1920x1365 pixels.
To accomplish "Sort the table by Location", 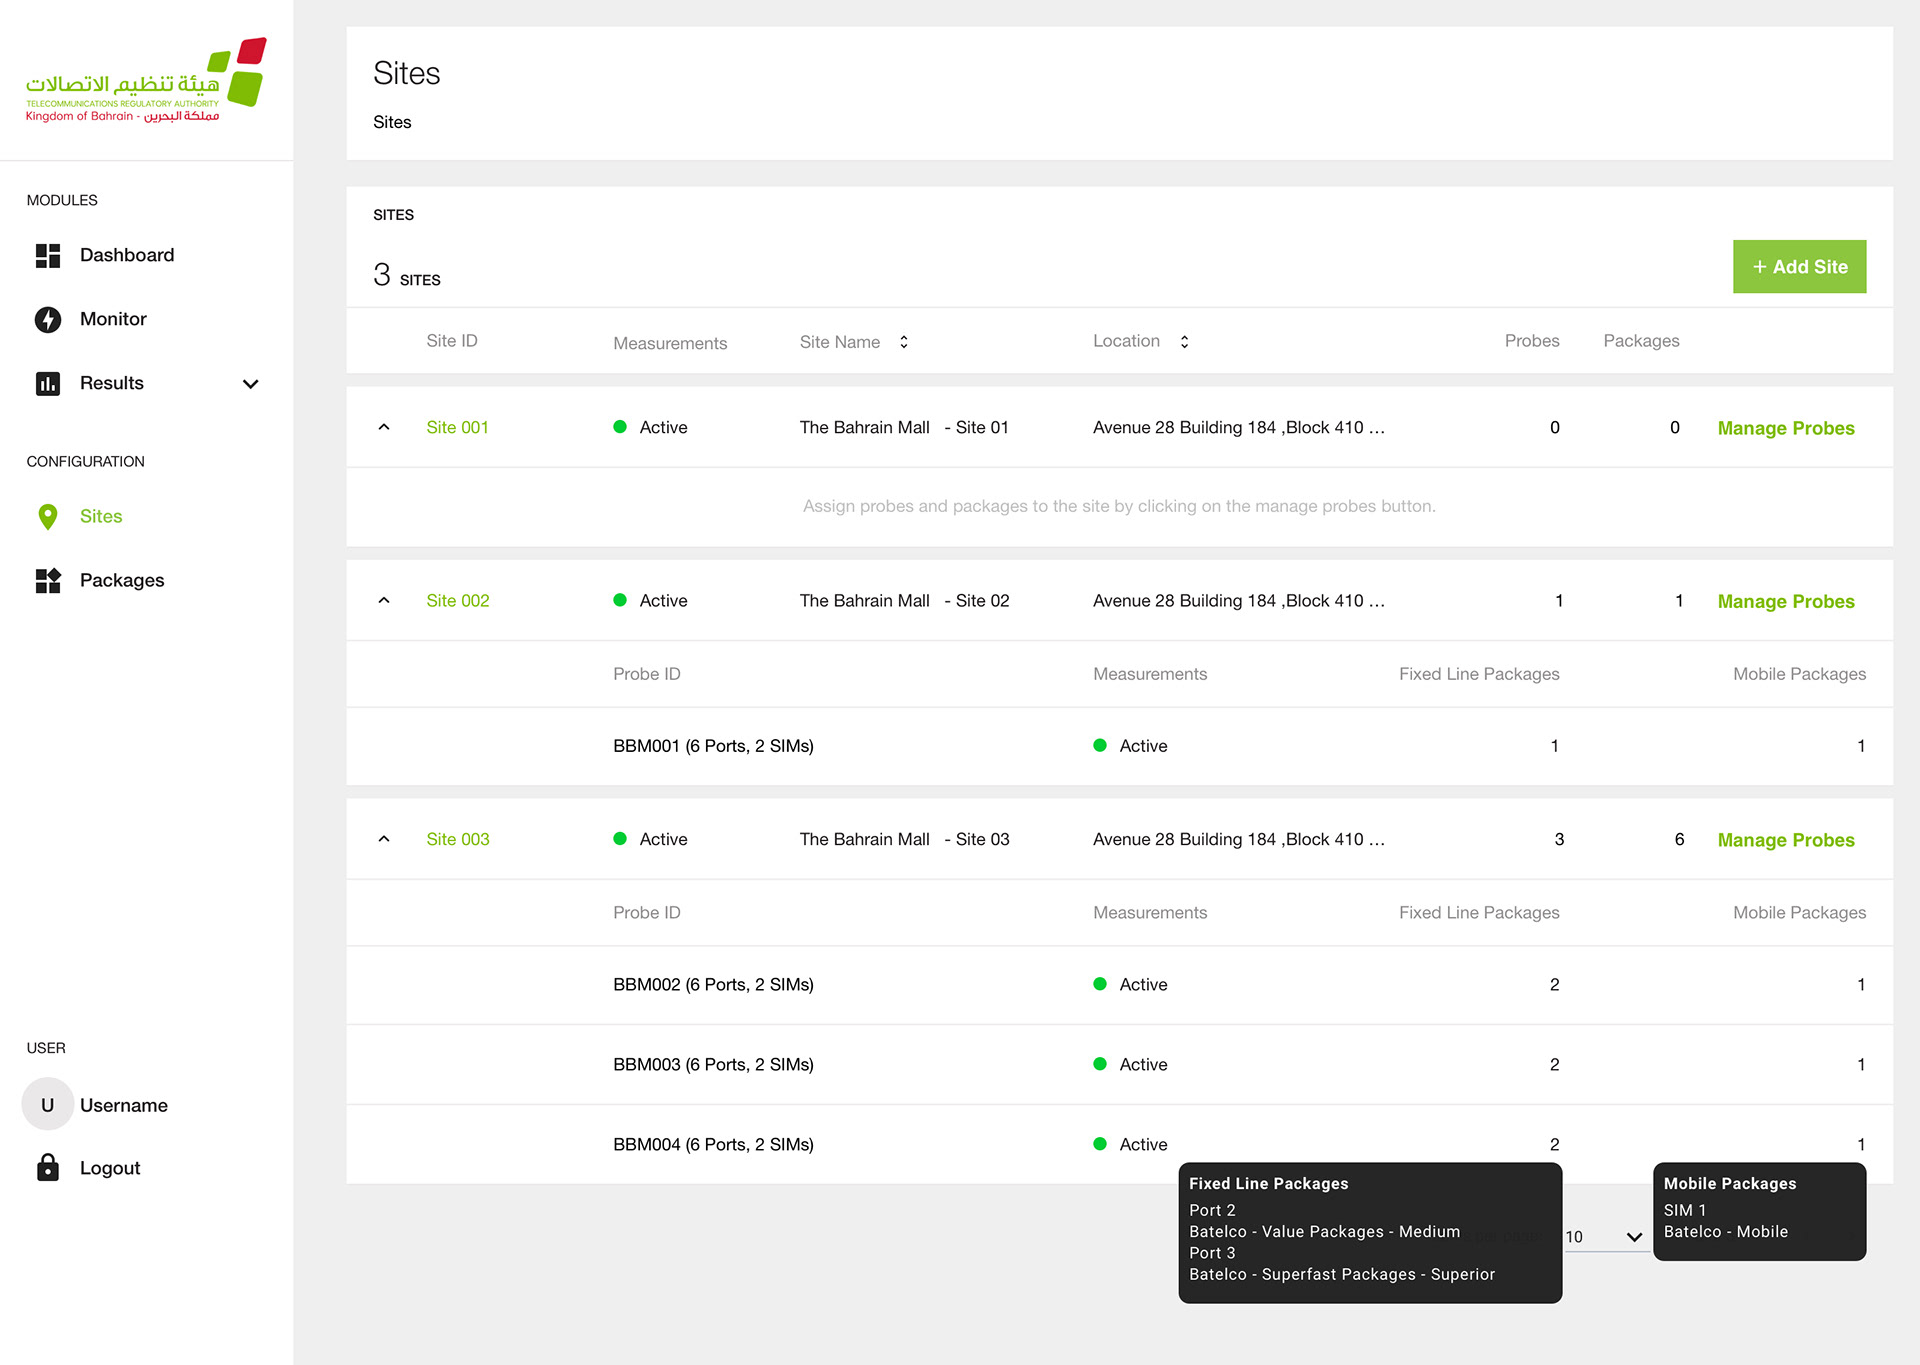I will [1184, 342].
